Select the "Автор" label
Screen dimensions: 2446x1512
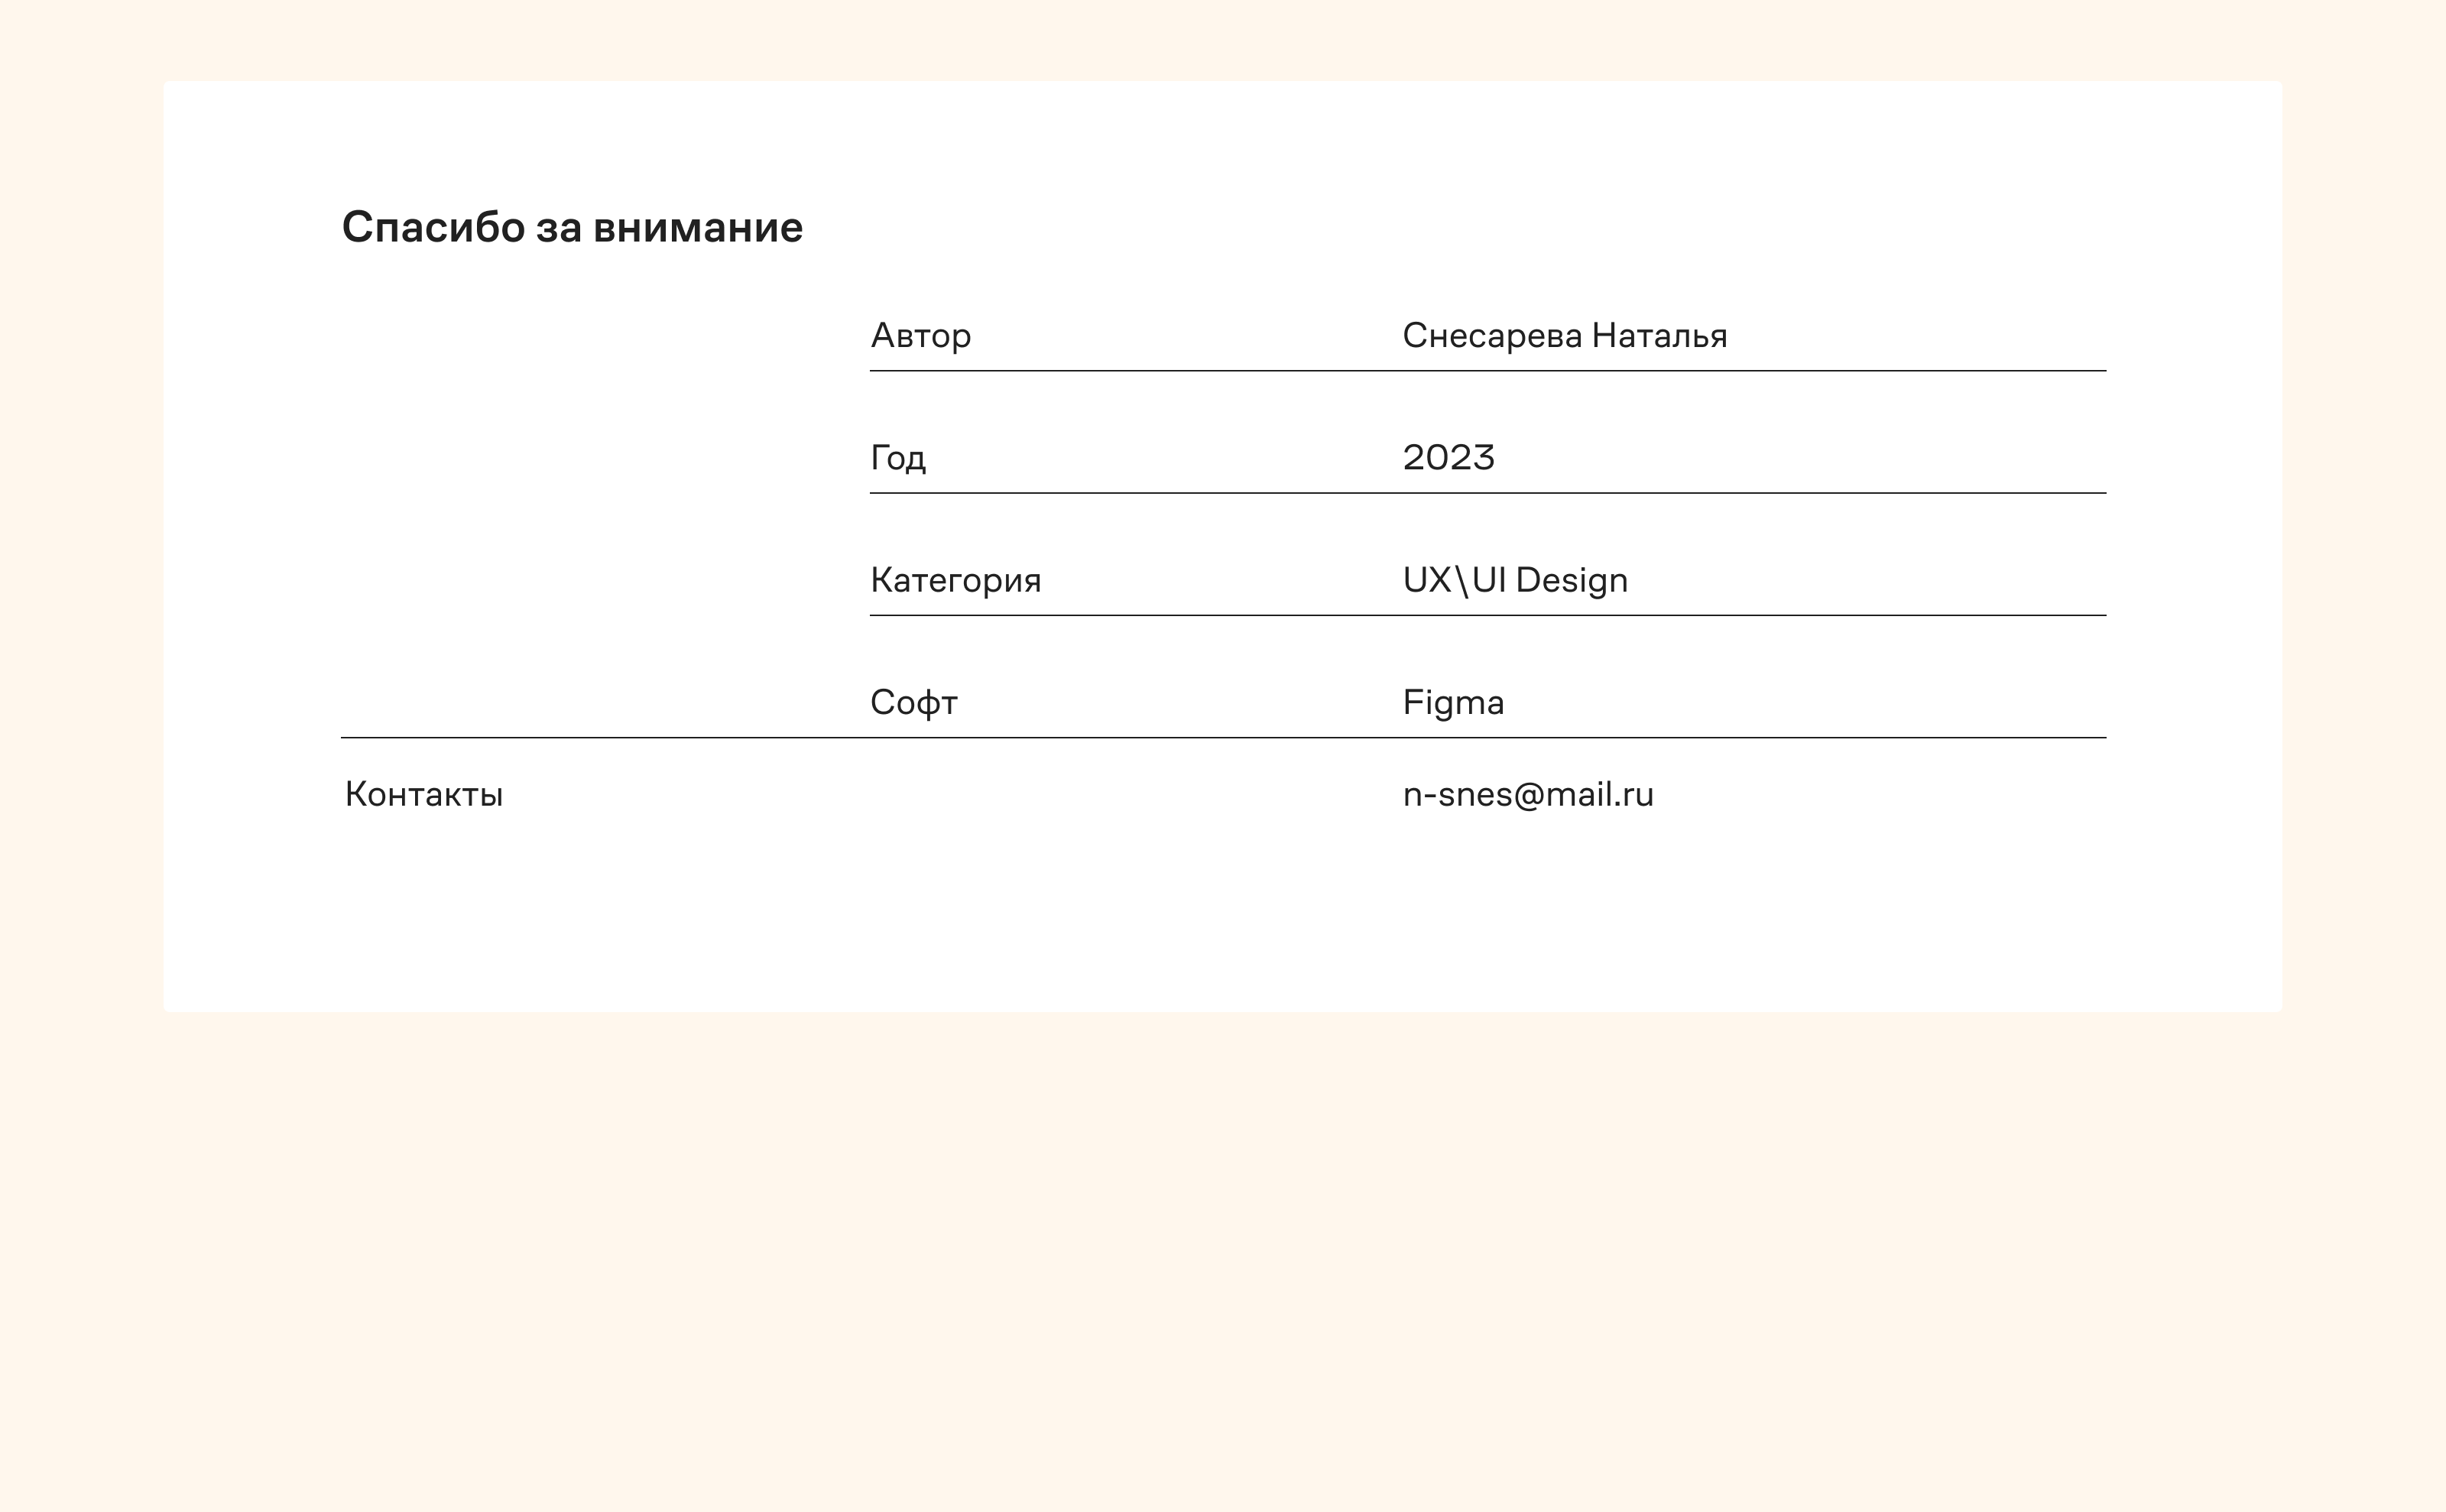[920, 336]
